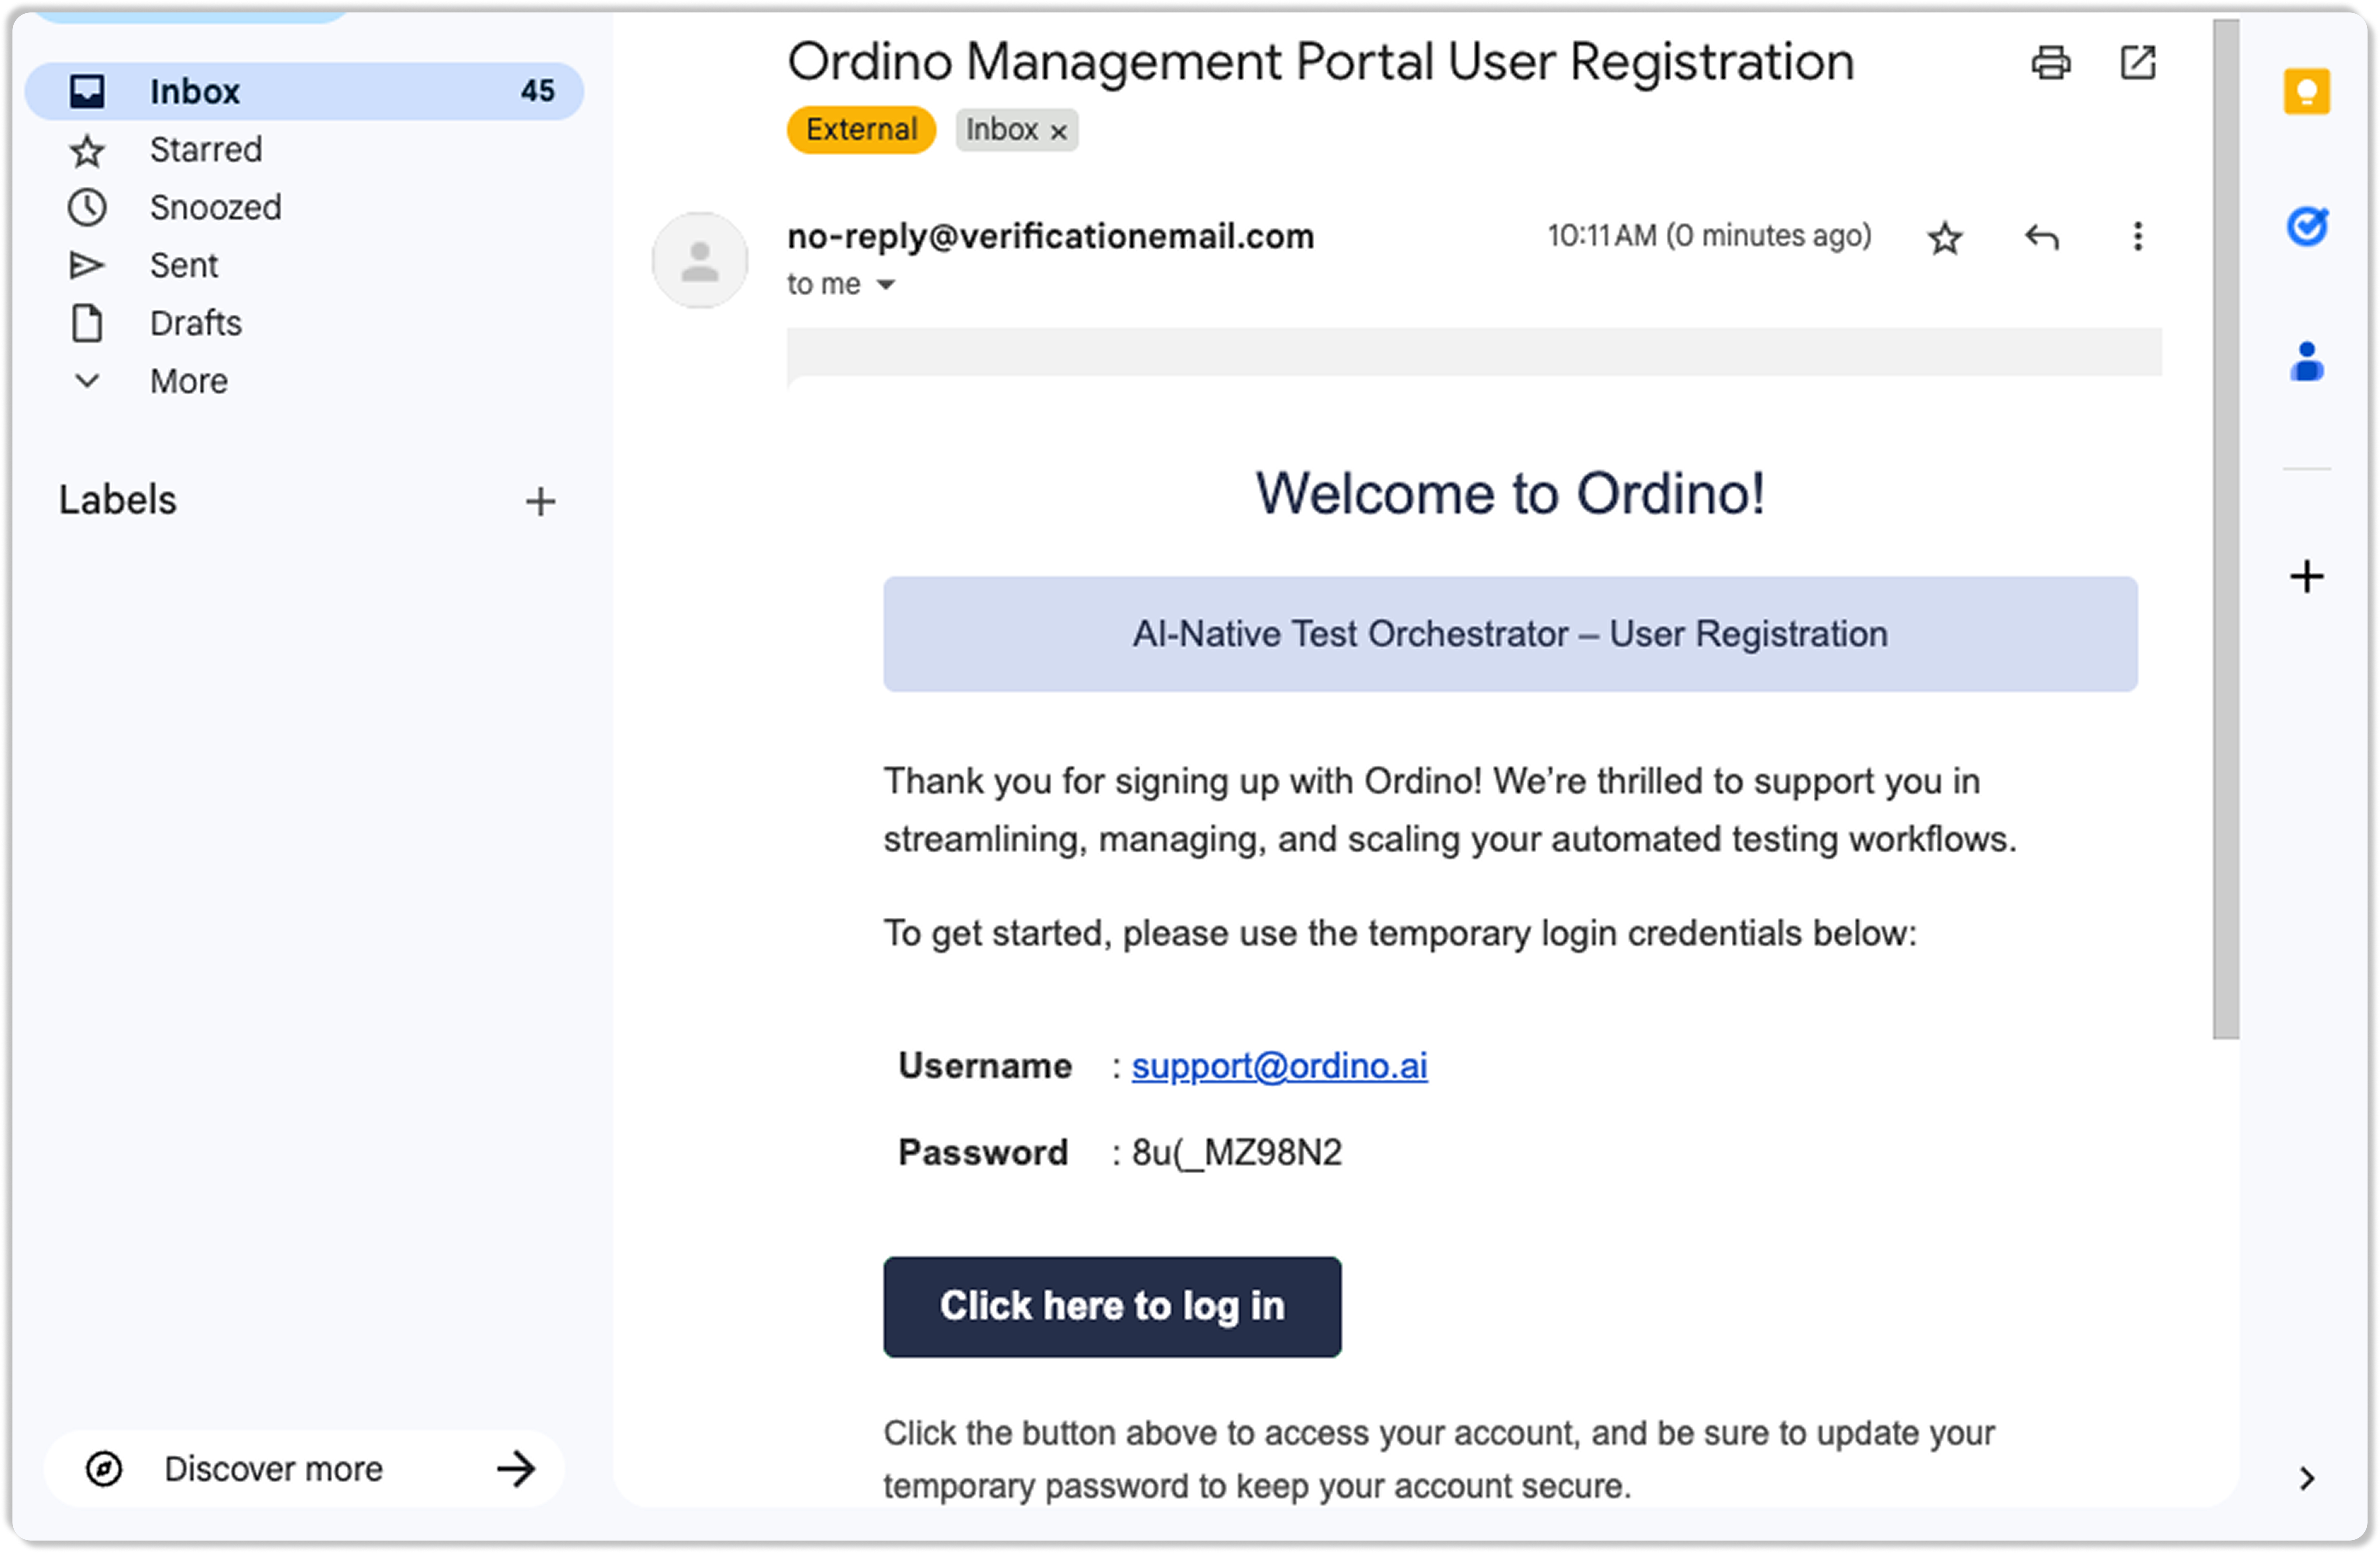Star this email from no-reply sender
The height and width of the screenshot is (1553, 2380).
click(1944, 238)
